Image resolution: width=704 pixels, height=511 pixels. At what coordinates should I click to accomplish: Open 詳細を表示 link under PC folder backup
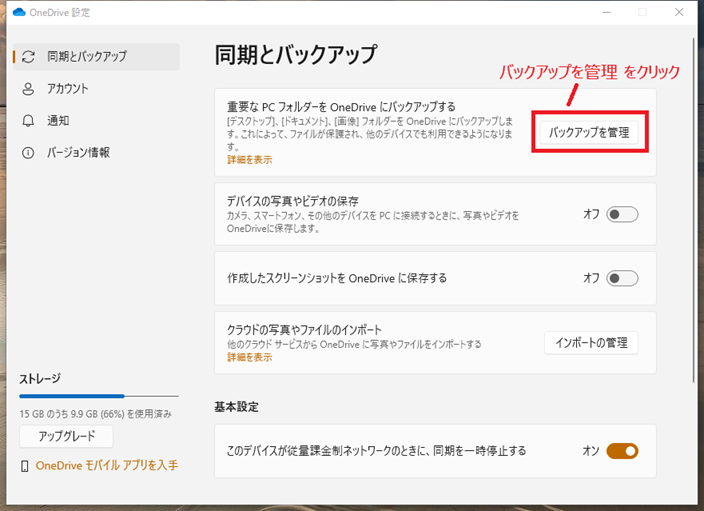[249, 160]
